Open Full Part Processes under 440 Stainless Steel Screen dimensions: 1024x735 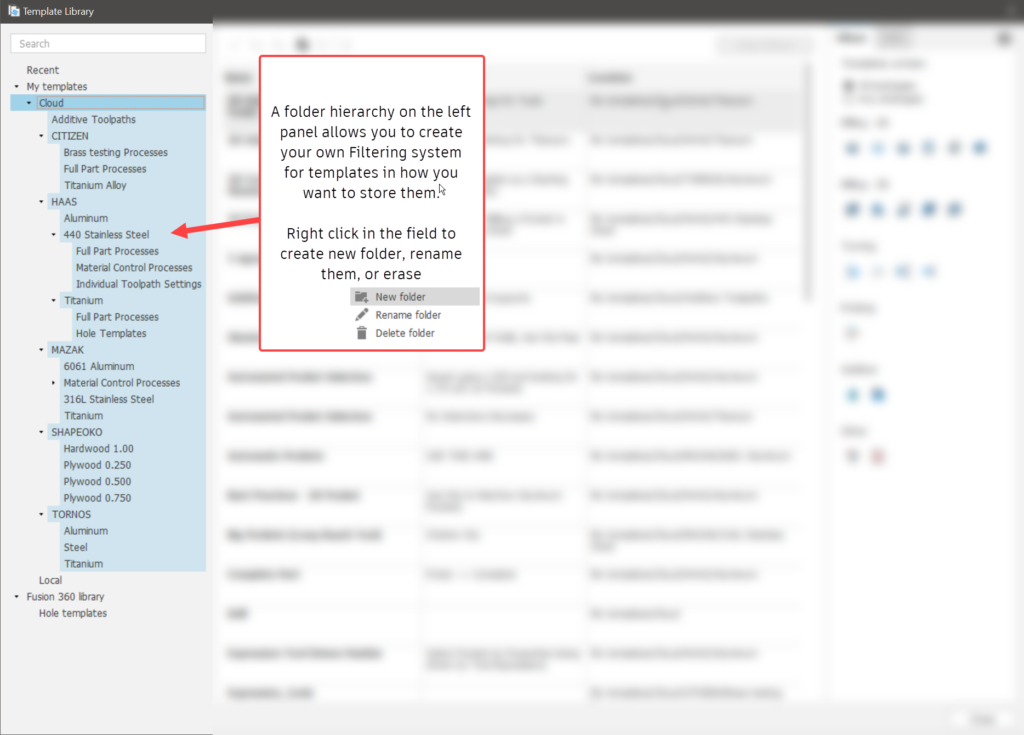pyautogui.click(x=117, y=251)
